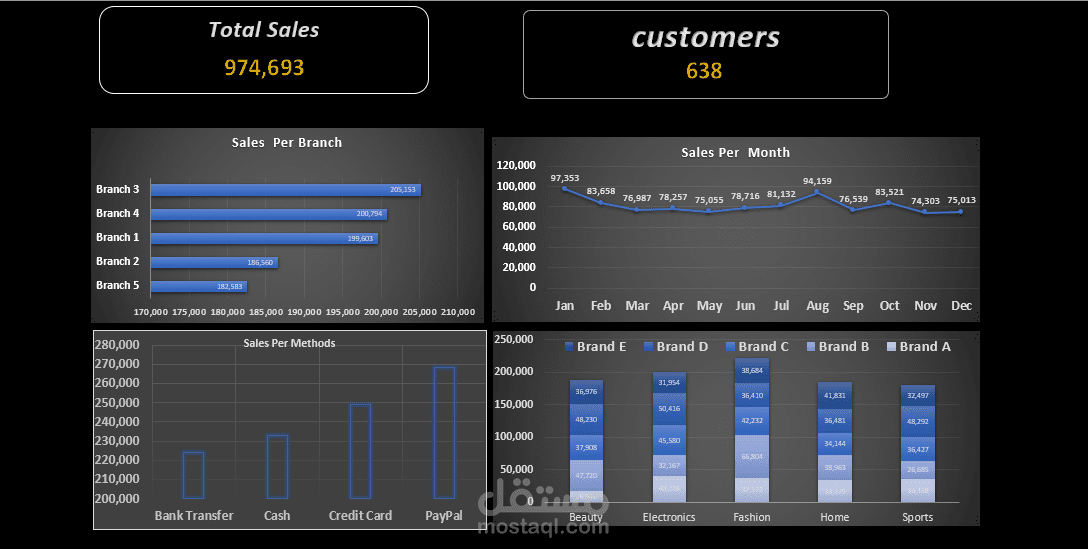Click the Branch 3 axis label

[x=117, y=189]
